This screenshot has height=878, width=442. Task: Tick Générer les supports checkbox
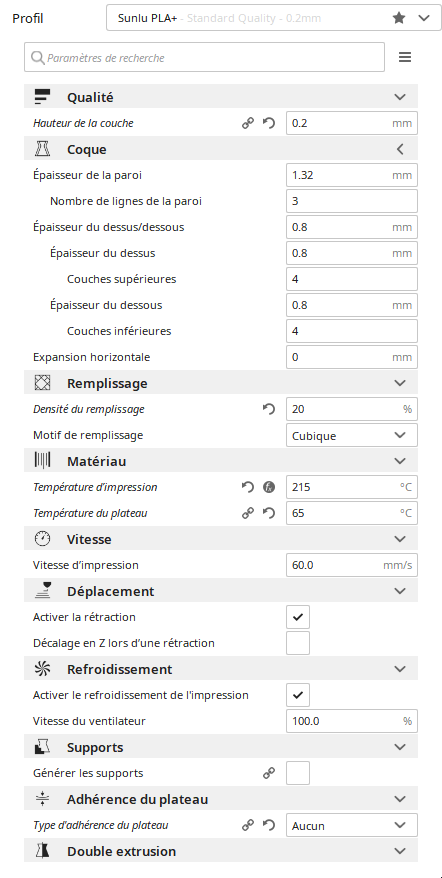coord(298,773)
